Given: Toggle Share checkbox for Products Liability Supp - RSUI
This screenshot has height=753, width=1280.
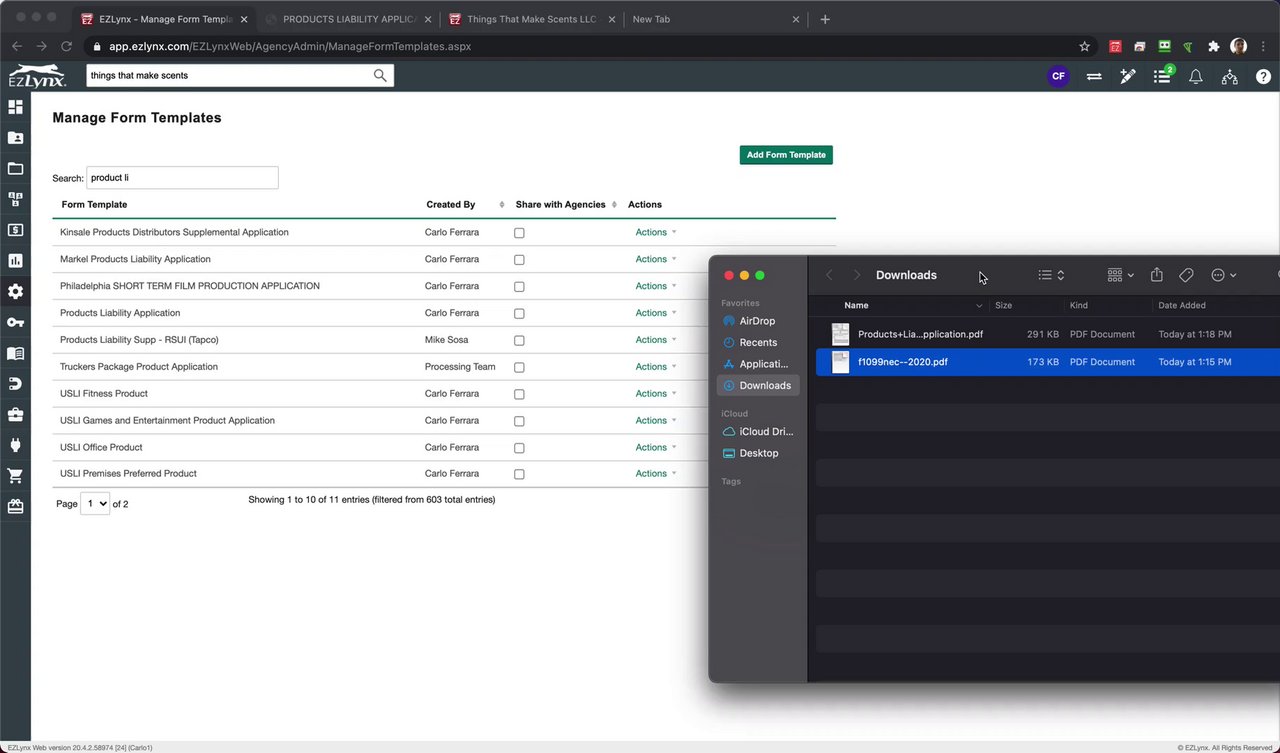Looking at the screenshot, I should tap(519, 341).
